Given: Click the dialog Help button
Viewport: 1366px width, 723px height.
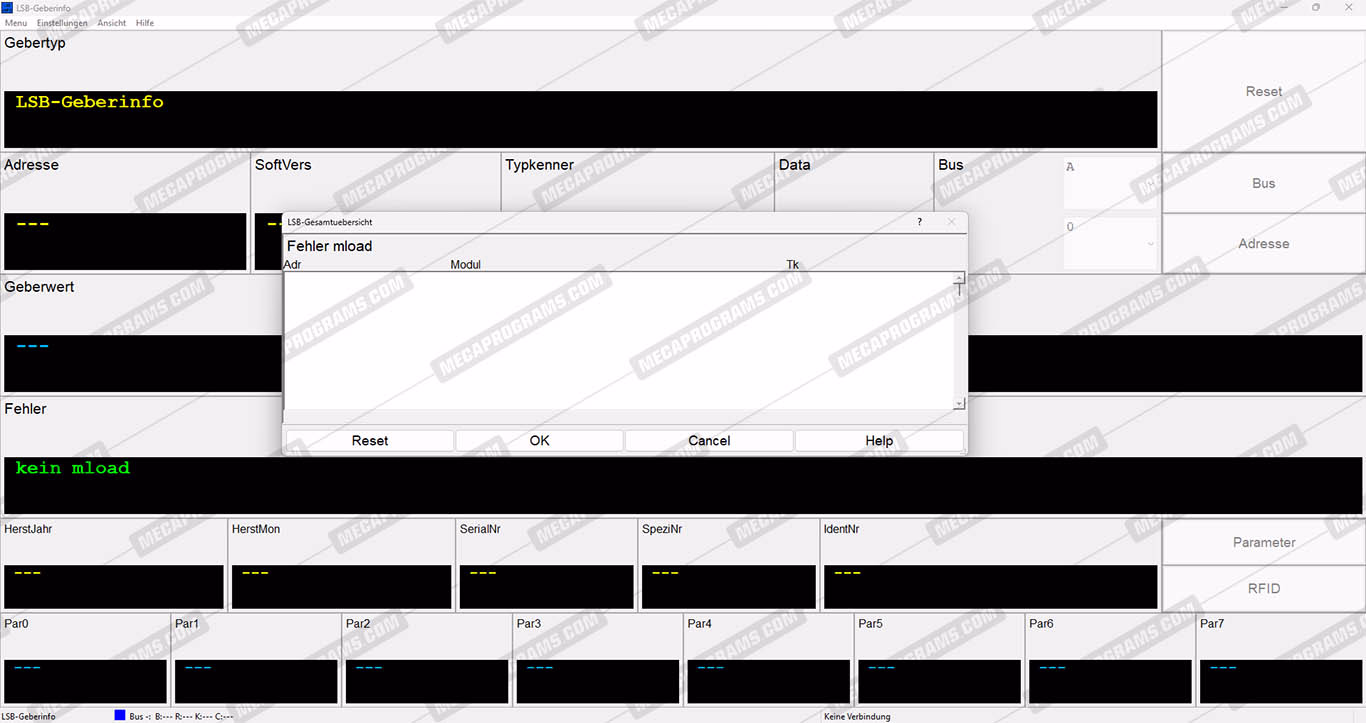Looking at the screenshot, I should pos(879,441).
